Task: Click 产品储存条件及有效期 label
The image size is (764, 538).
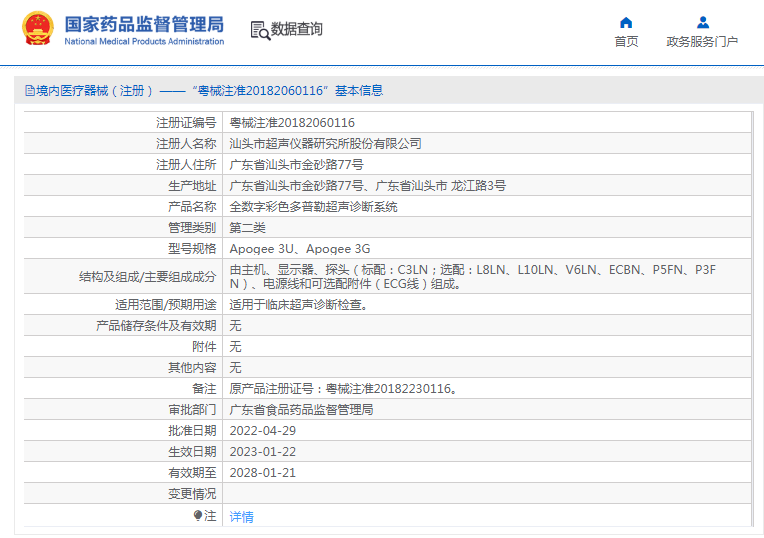Action: click(156, 326)
